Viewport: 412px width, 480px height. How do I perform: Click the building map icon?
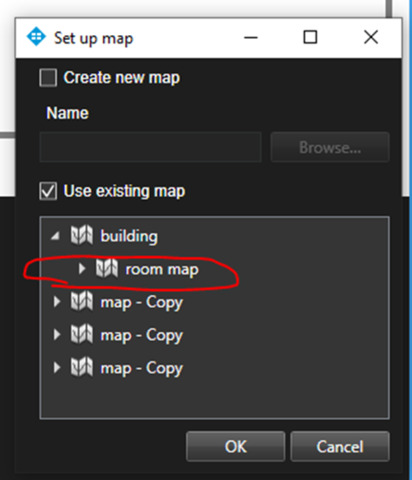(82, 235)
